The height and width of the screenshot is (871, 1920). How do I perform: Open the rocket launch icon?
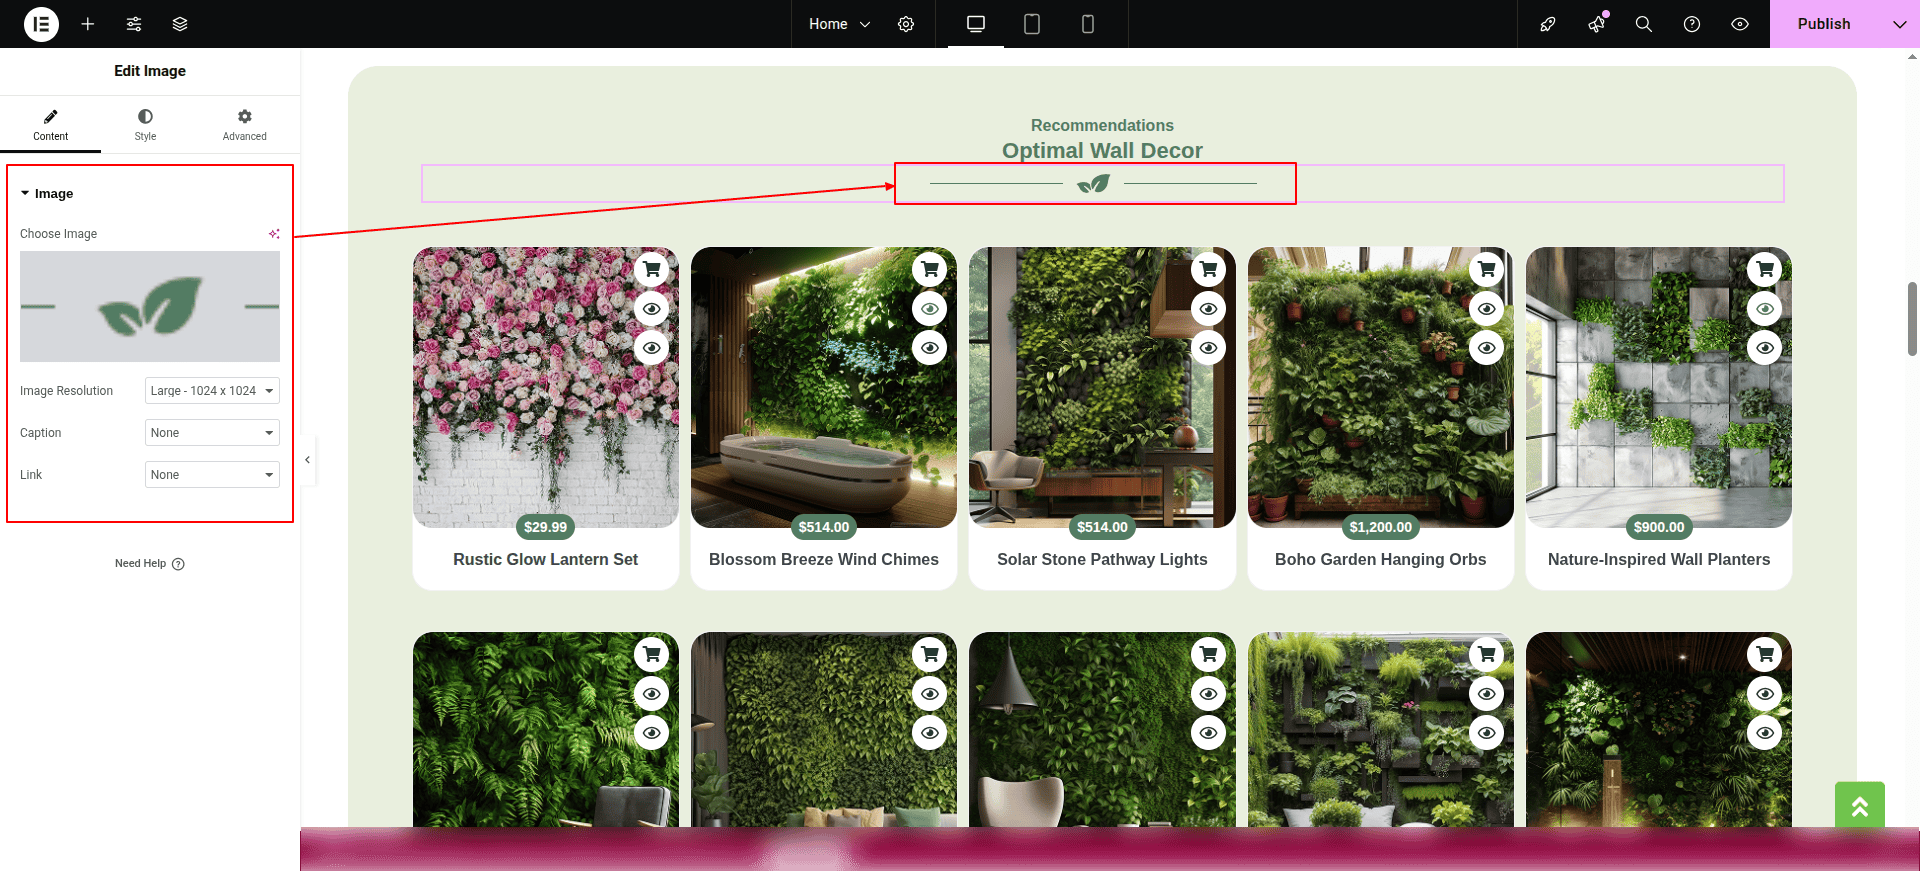1548,24
